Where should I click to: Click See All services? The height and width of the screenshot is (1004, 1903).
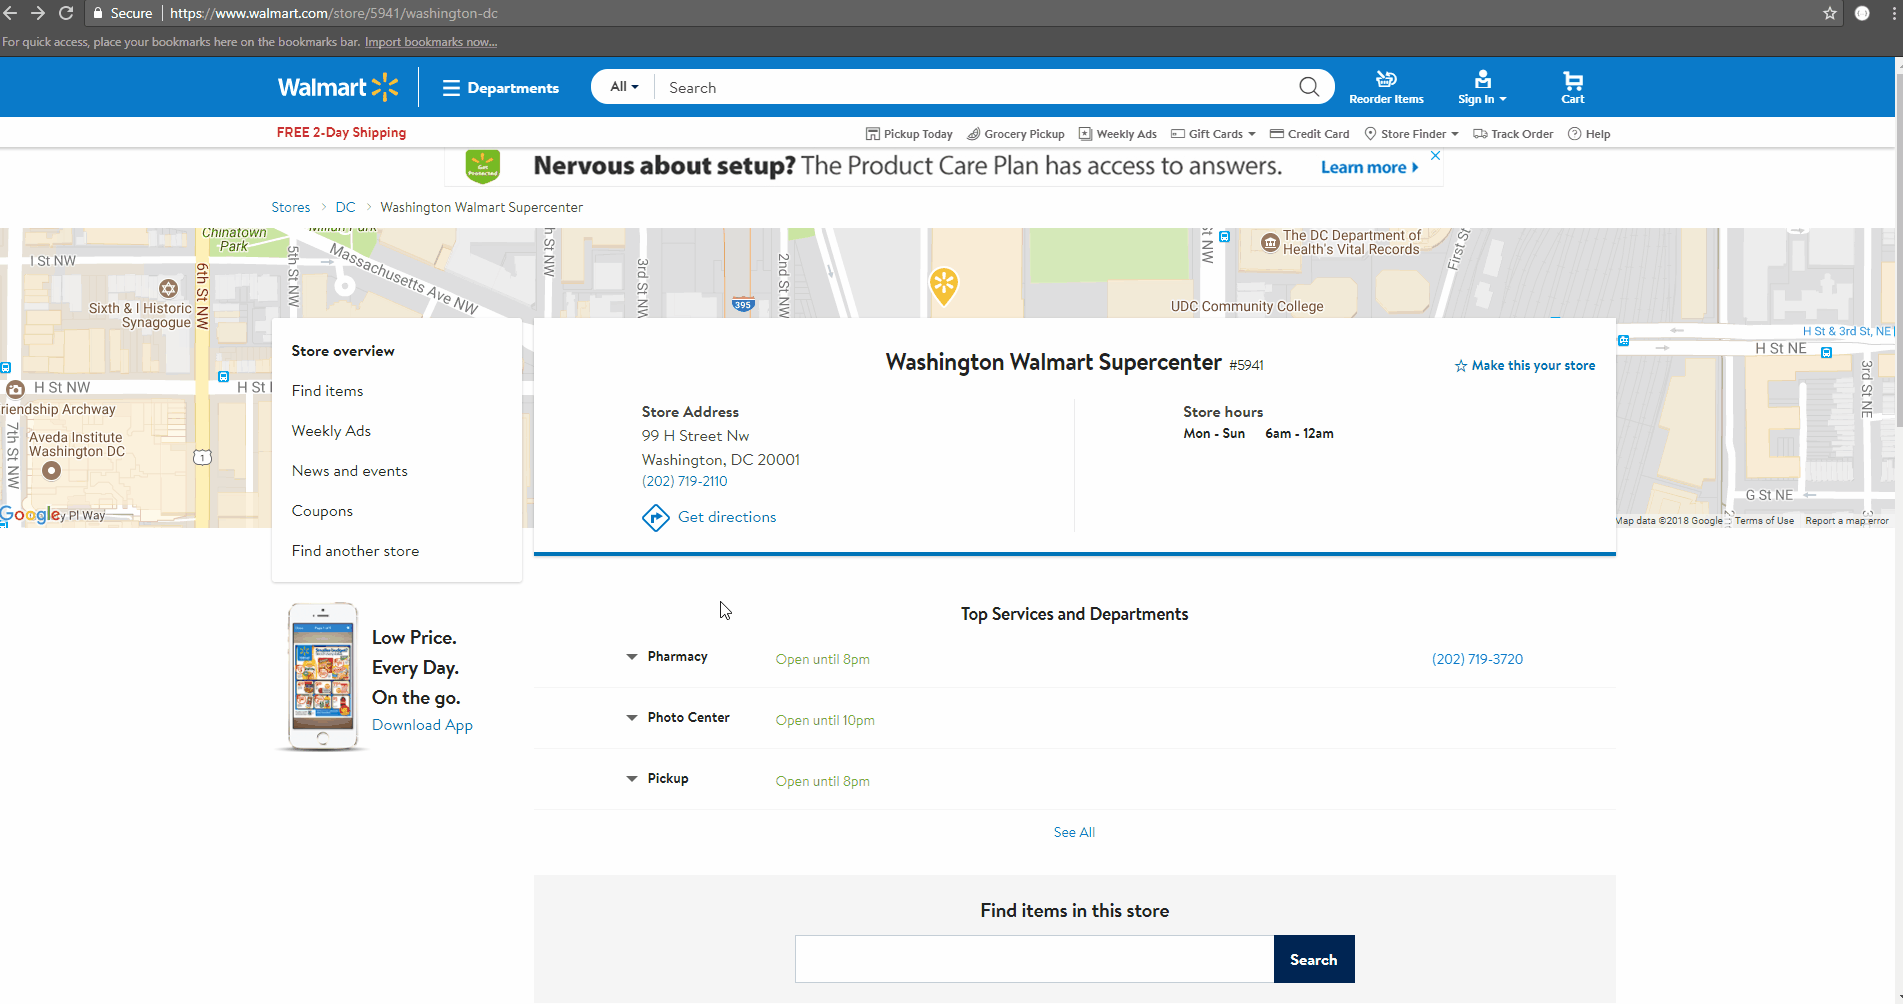(1074, 832)
